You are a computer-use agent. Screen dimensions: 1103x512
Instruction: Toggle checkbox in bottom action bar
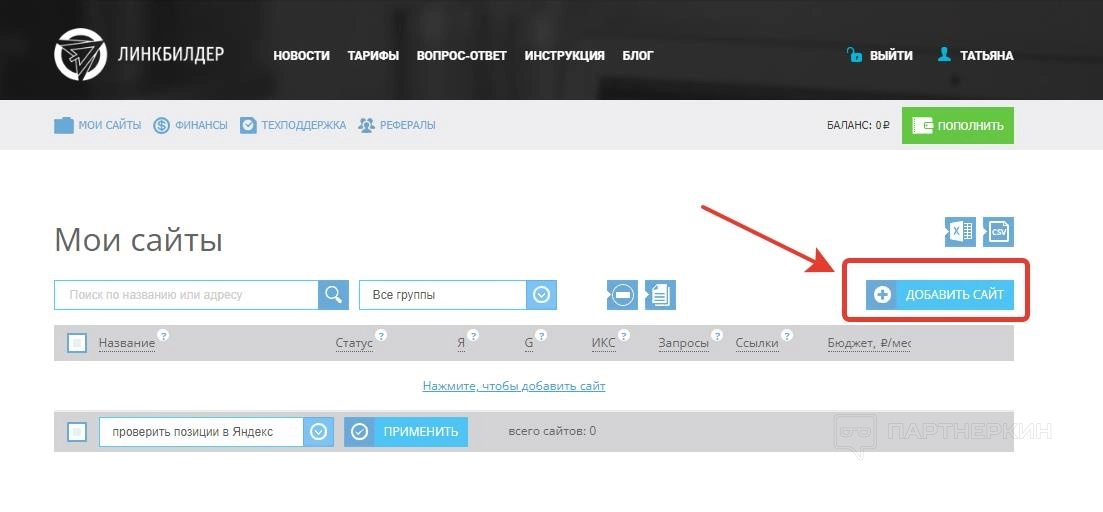click(x=77, y=431)
